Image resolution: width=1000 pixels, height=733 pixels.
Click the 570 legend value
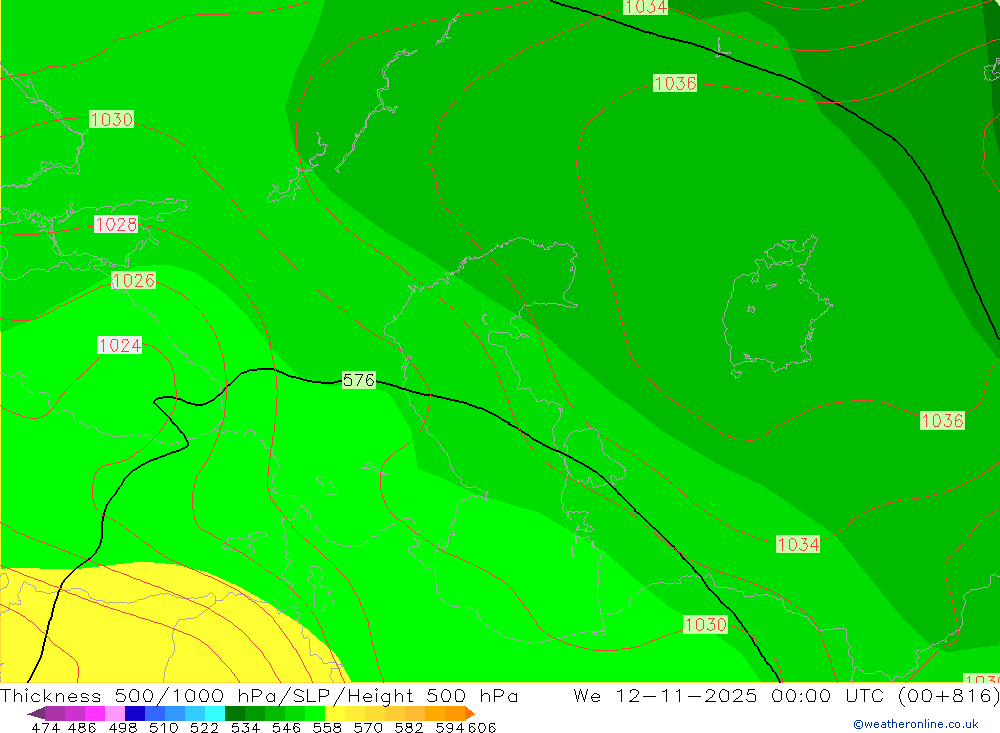(368, 727)
